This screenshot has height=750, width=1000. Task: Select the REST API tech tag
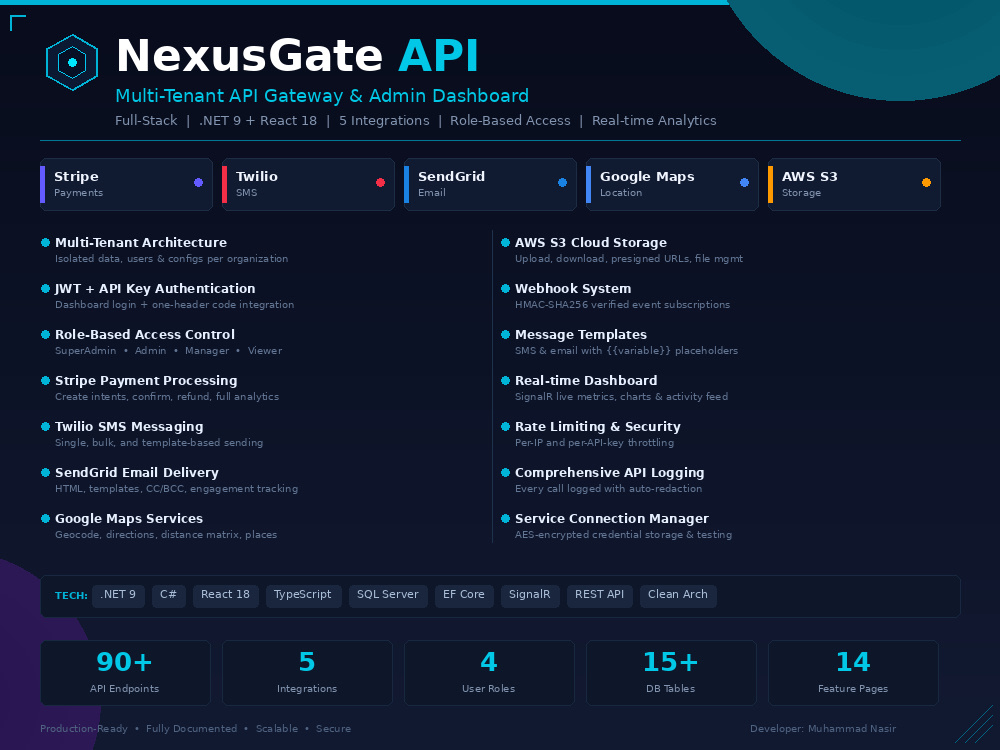[x=599, y=596]
